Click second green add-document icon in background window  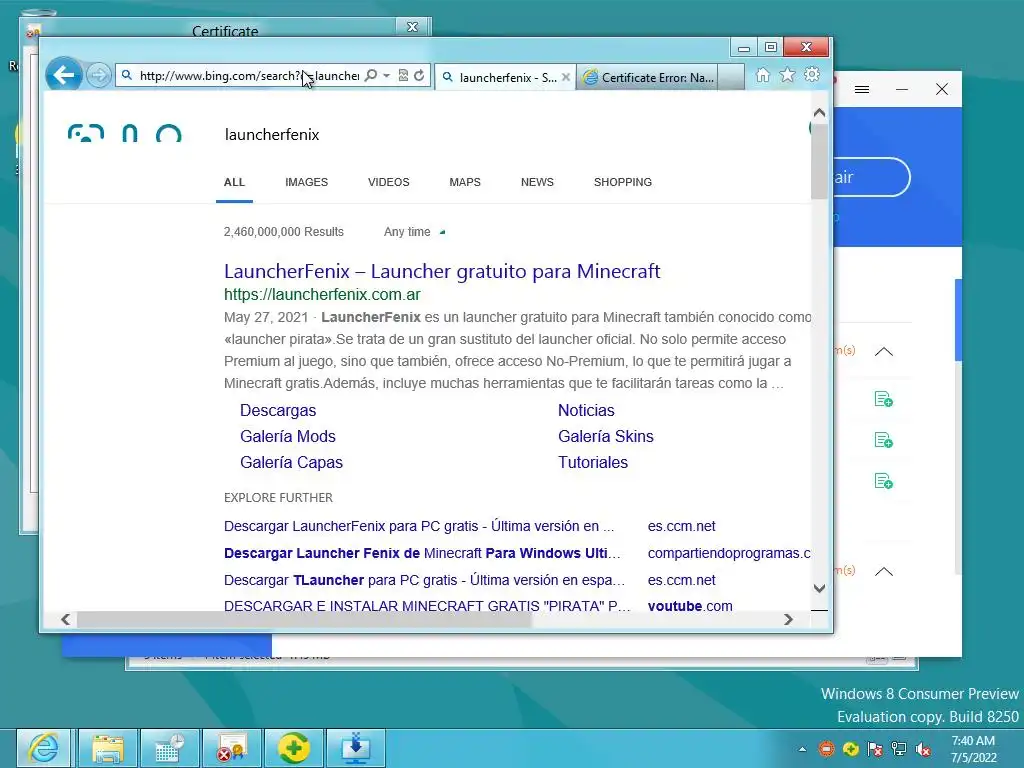(x=884, y=440)
